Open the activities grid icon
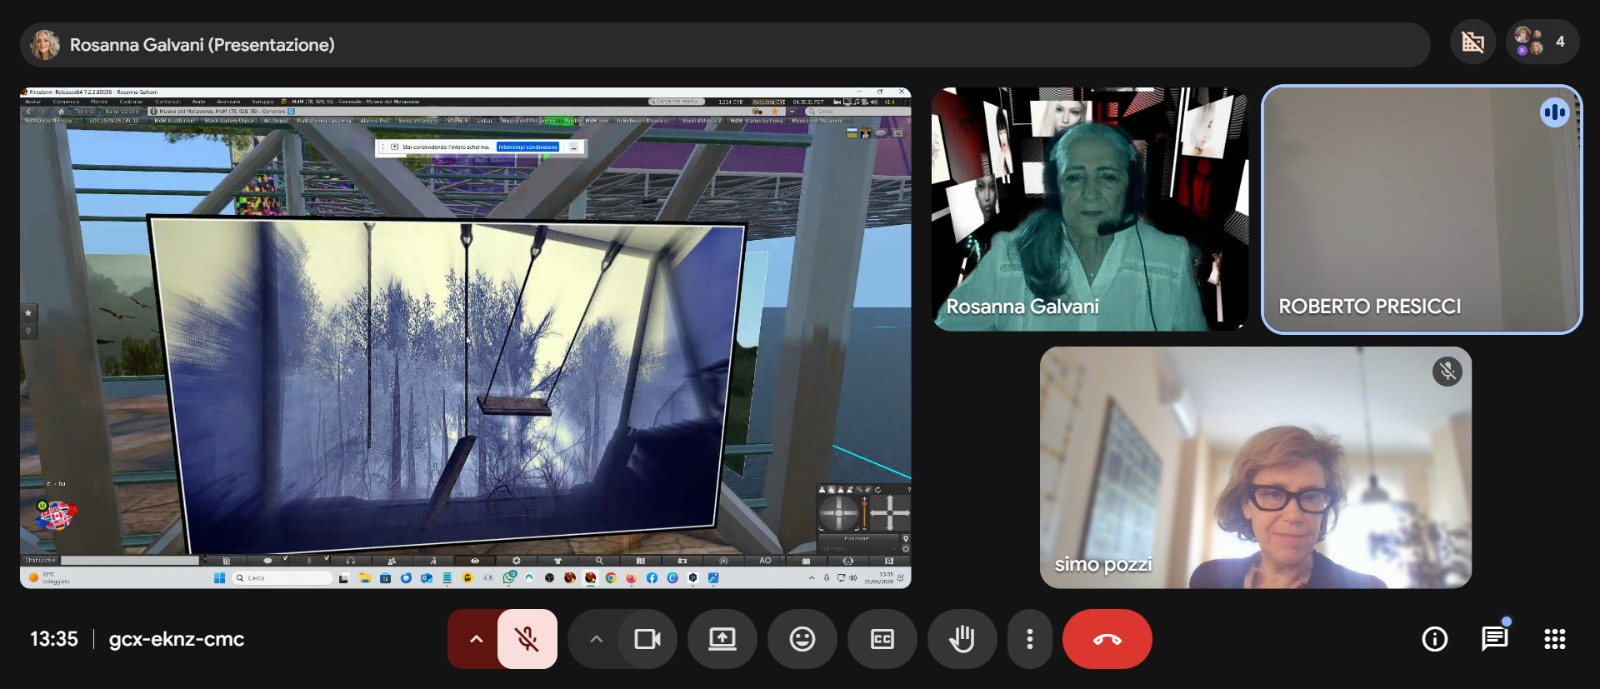The height and width of the screenshot is (689, 1600). click(x=1555, y=639)
